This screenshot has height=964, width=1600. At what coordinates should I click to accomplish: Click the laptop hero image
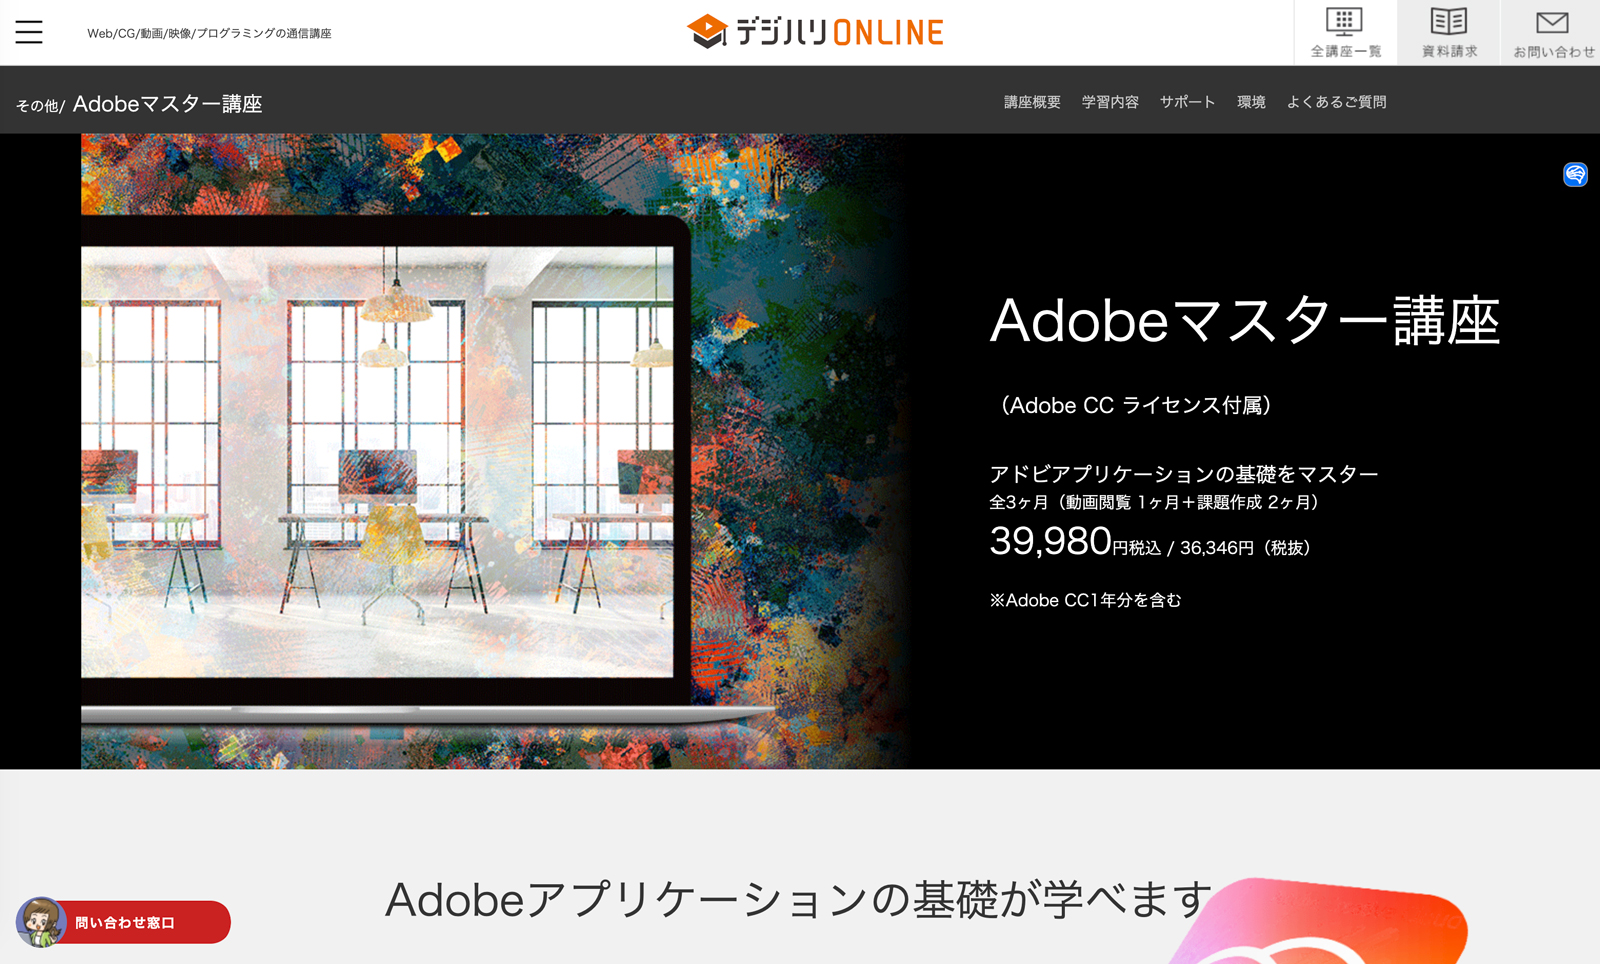495,451
